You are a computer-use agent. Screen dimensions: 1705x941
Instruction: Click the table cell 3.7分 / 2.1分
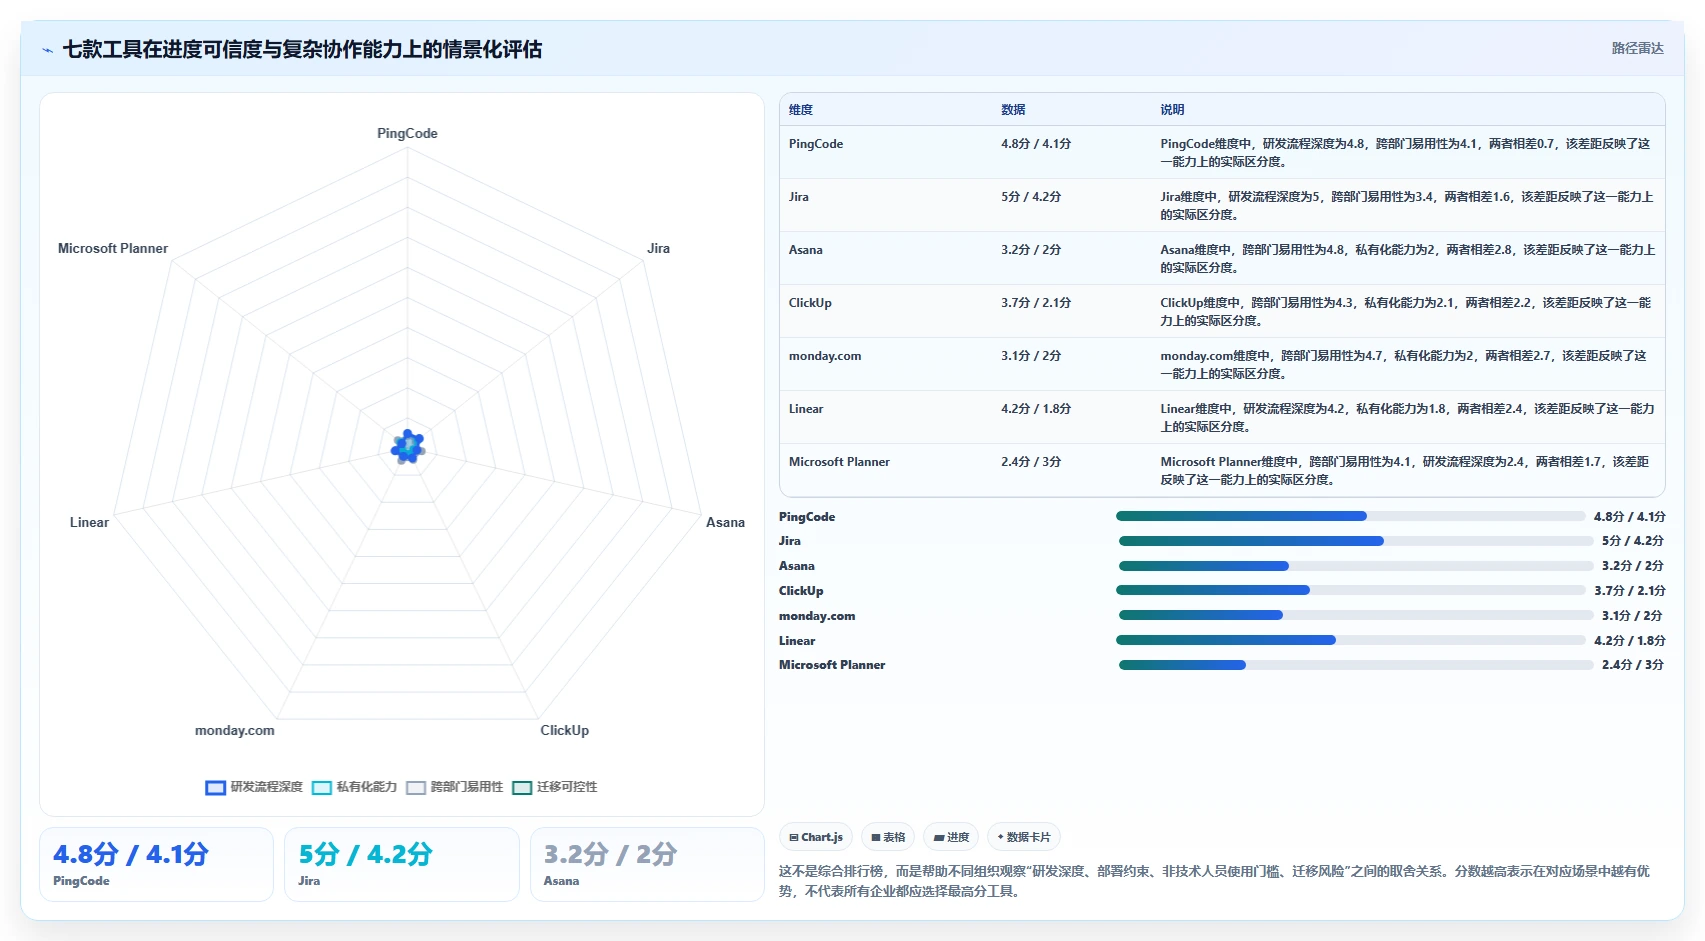click(x=1036, y=303)
